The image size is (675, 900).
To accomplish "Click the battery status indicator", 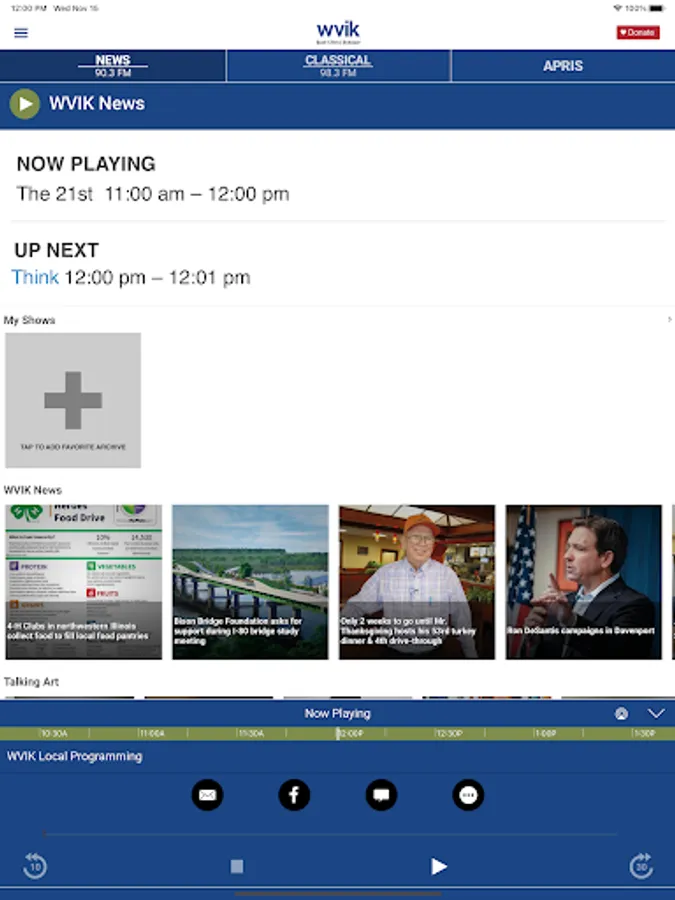I will [x=657, y=8].
